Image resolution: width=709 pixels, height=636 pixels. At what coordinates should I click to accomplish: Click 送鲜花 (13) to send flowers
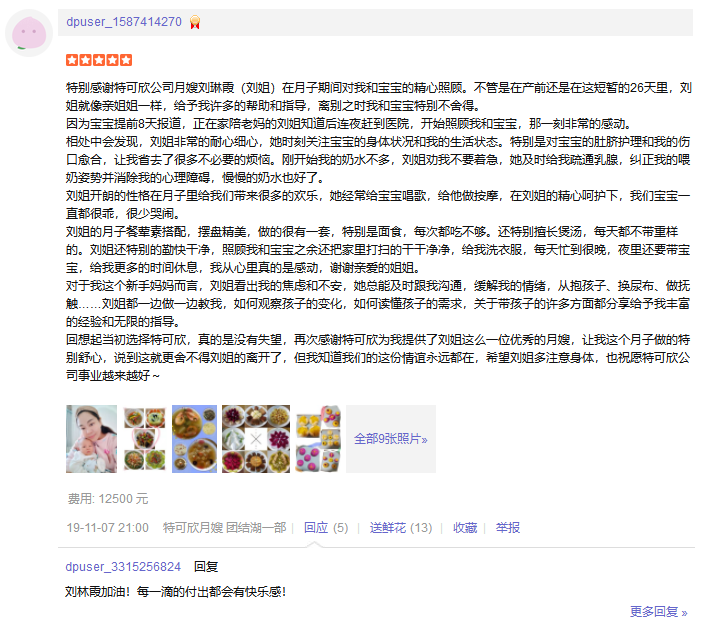pyautogui.click(x=401, y=528)
